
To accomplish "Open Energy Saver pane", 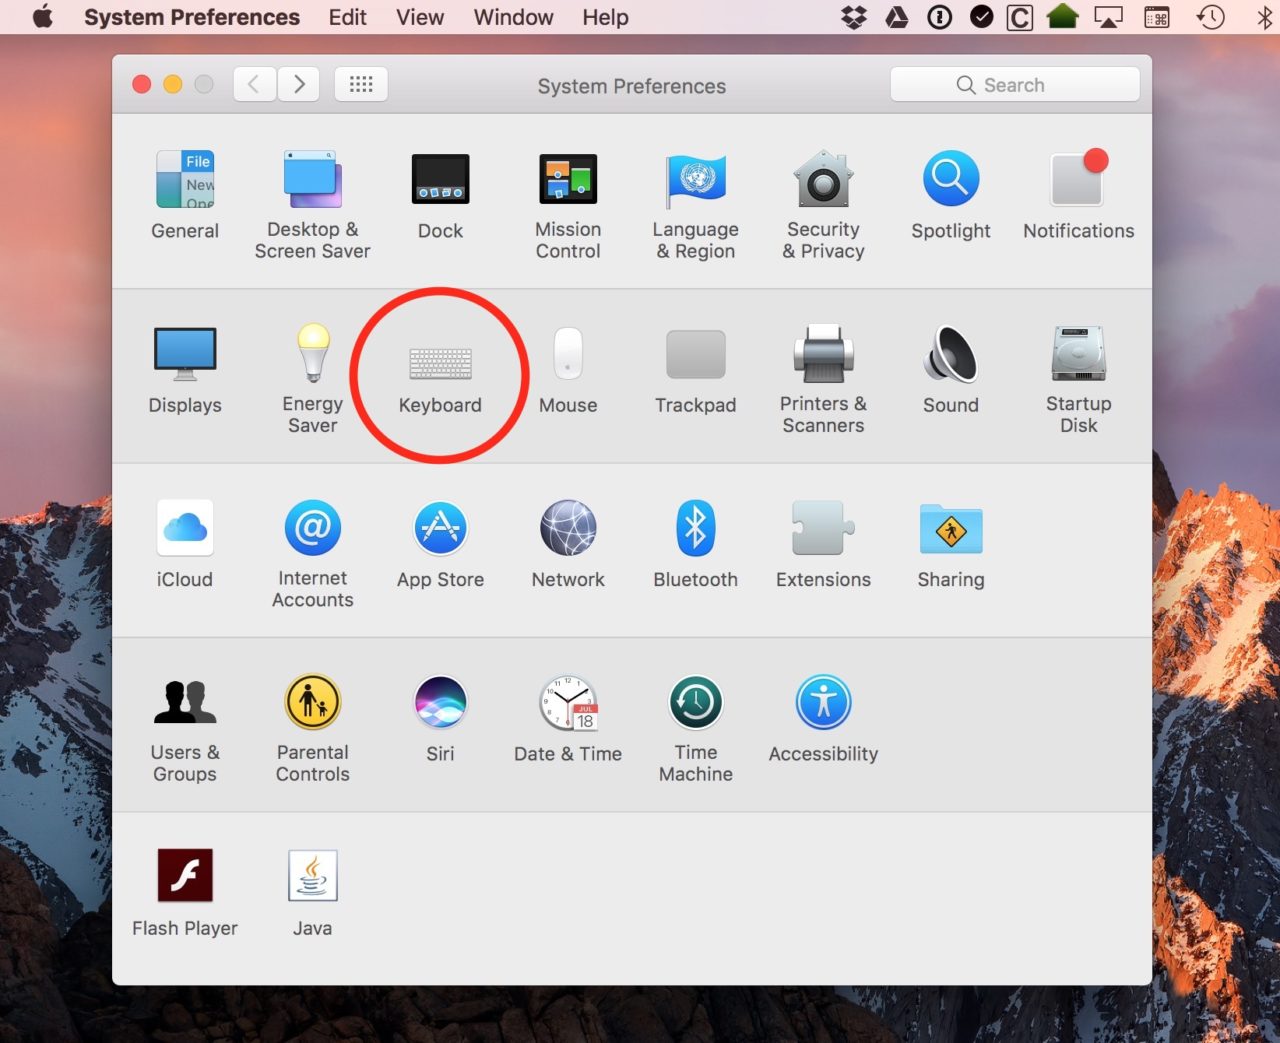I will tap(313, 379).
